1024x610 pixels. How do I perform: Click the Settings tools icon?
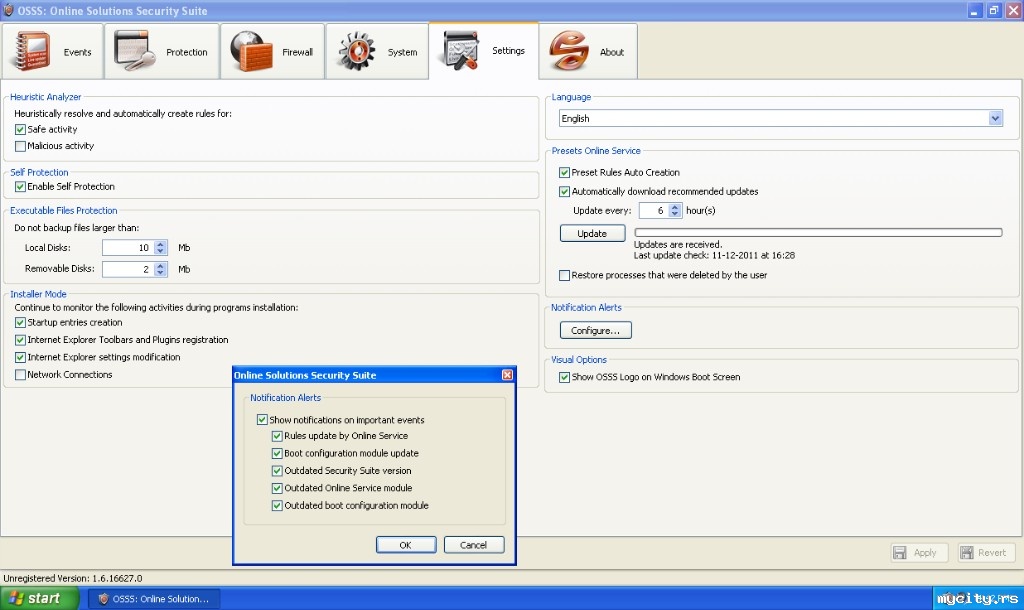point(461,50)
